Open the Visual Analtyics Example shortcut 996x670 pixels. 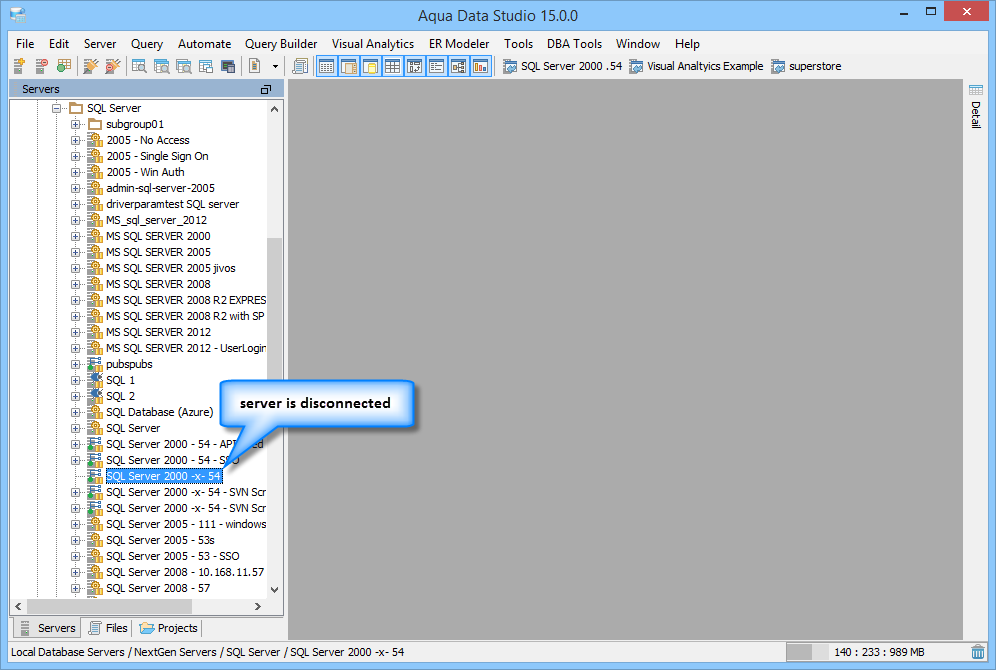(696, 66)
